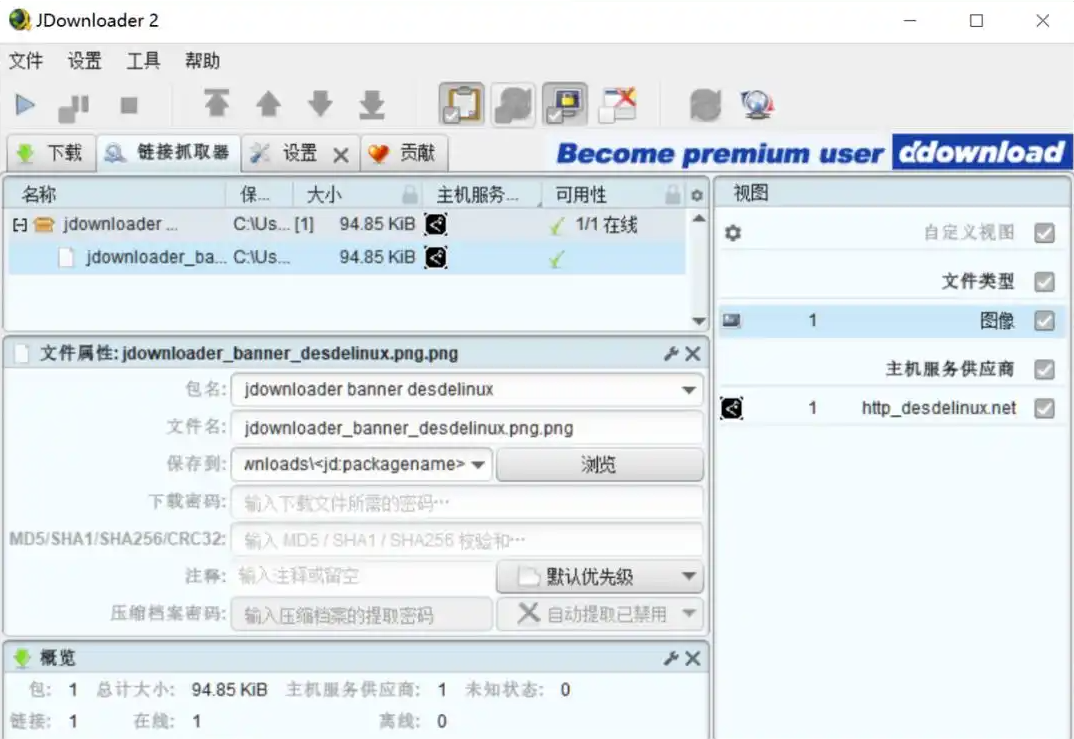Click the 下载密码 input field

(467, 503)
